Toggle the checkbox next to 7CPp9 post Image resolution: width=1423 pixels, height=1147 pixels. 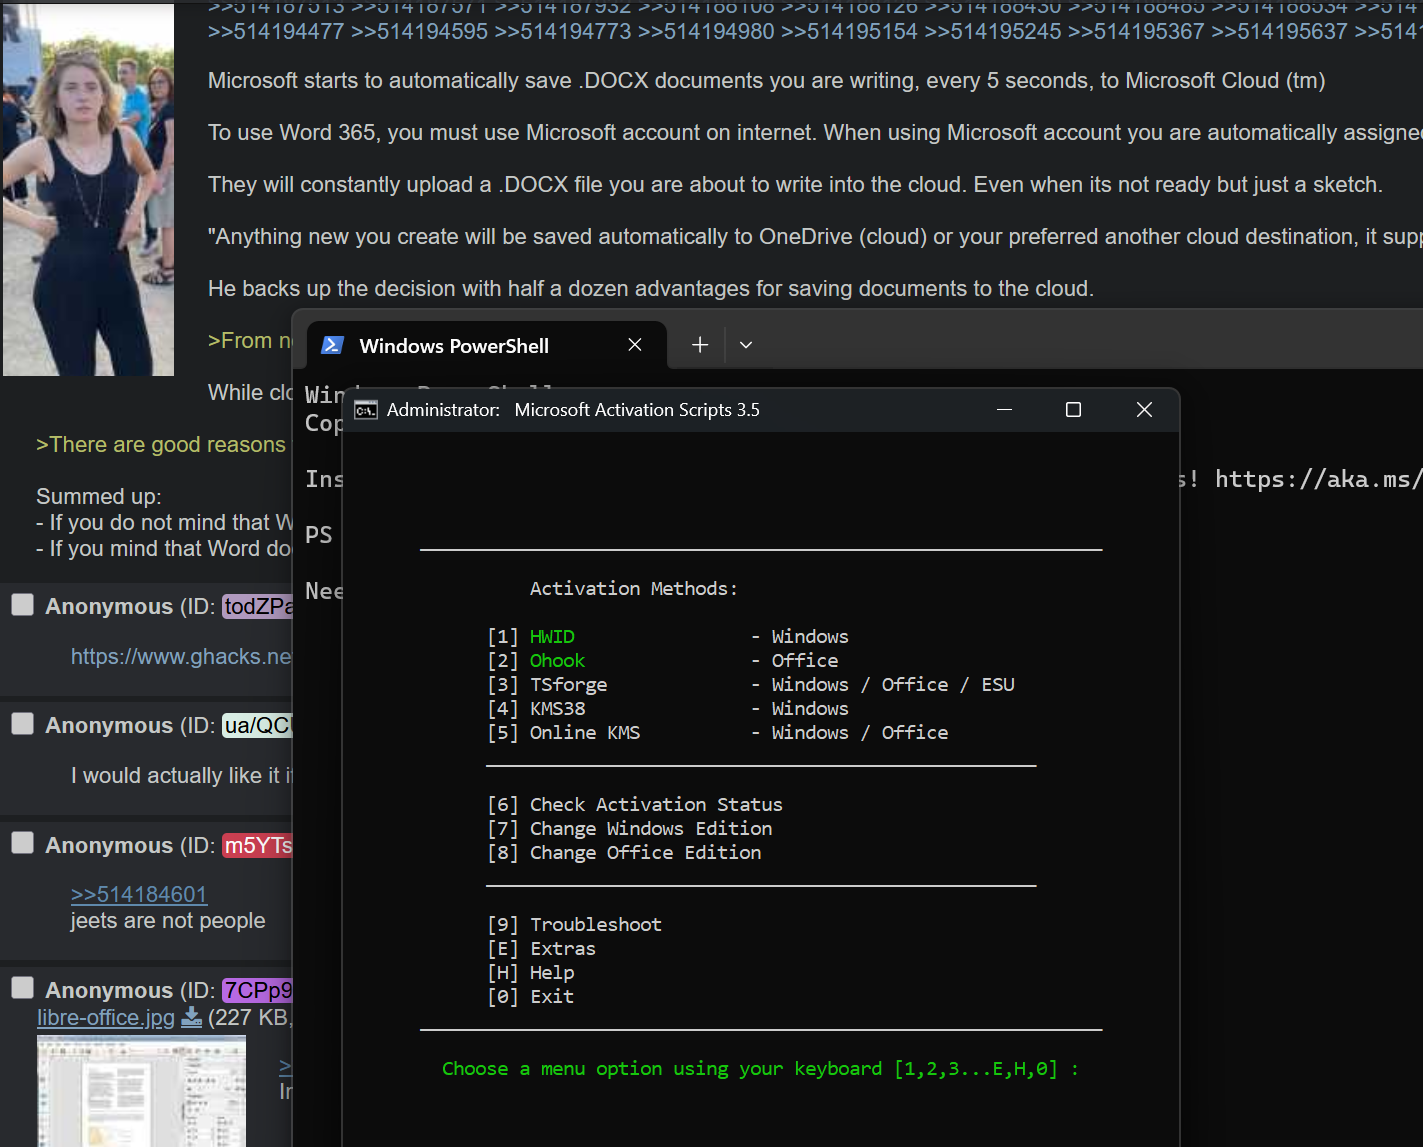tap(22, 988)
